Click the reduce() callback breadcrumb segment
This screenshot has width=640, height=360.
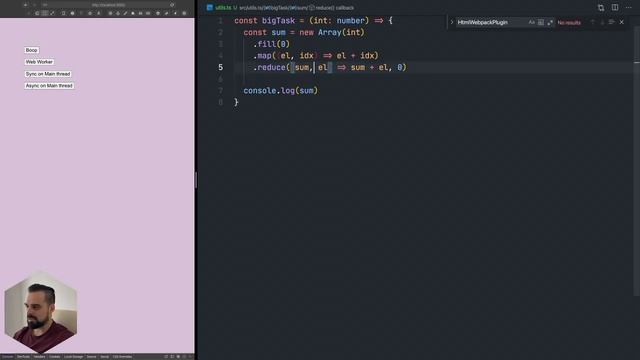(334, 8)
